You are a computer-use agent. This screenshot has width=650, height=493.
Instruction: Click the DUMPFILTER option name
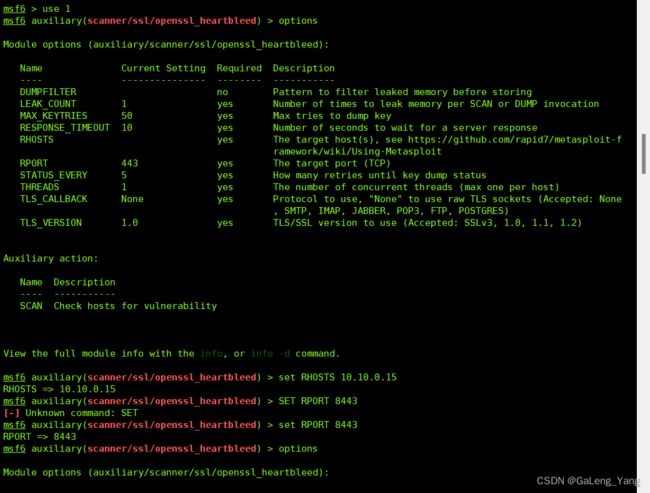click(x=48, y=92)
